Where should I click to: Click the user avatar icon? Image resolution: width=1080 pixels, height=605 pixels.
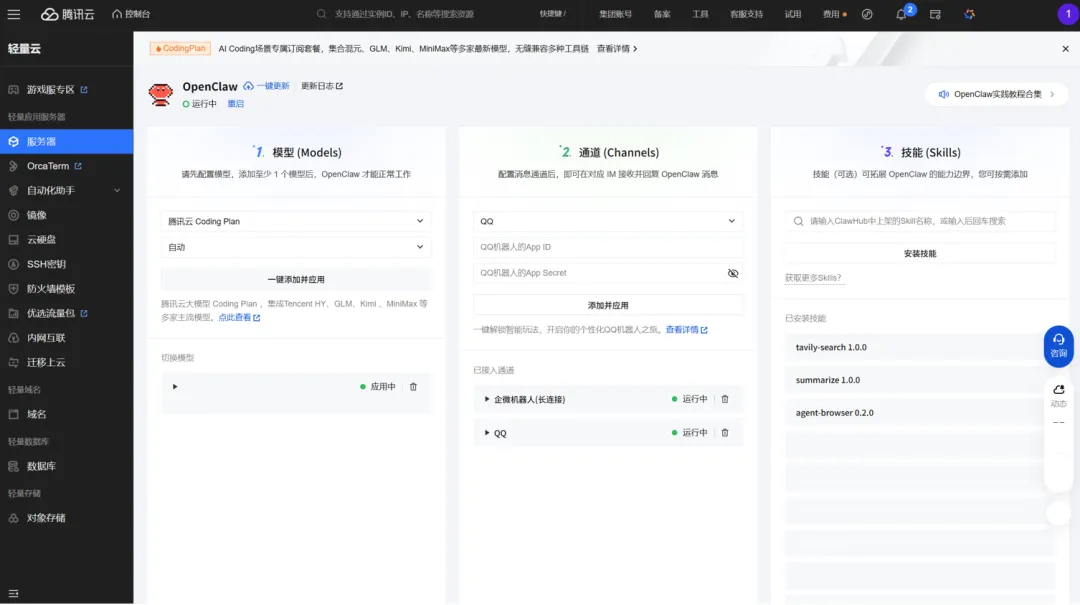(1068, 14)
